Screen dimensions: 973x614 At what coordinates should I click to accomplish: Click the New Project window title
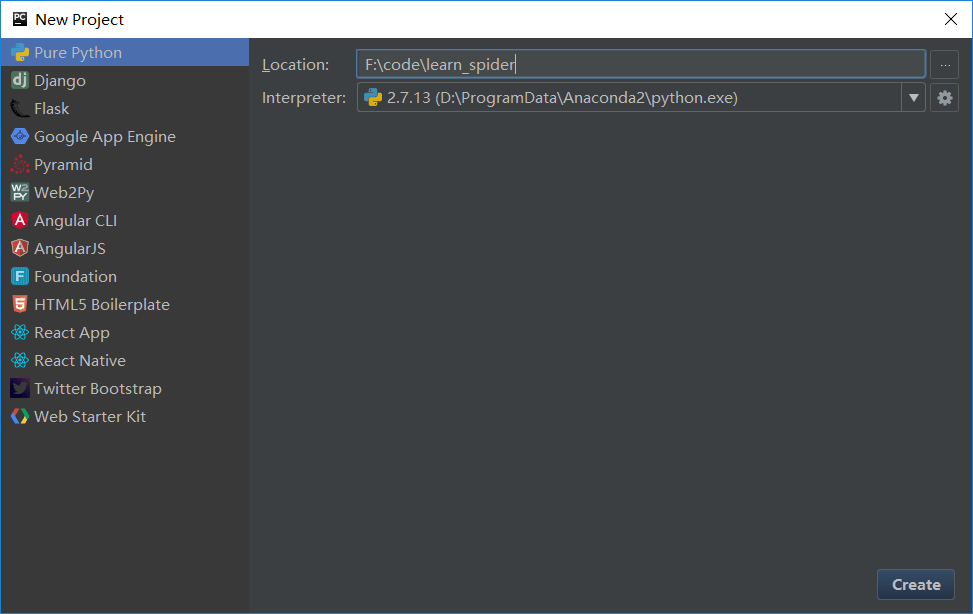tap(79, 20)
